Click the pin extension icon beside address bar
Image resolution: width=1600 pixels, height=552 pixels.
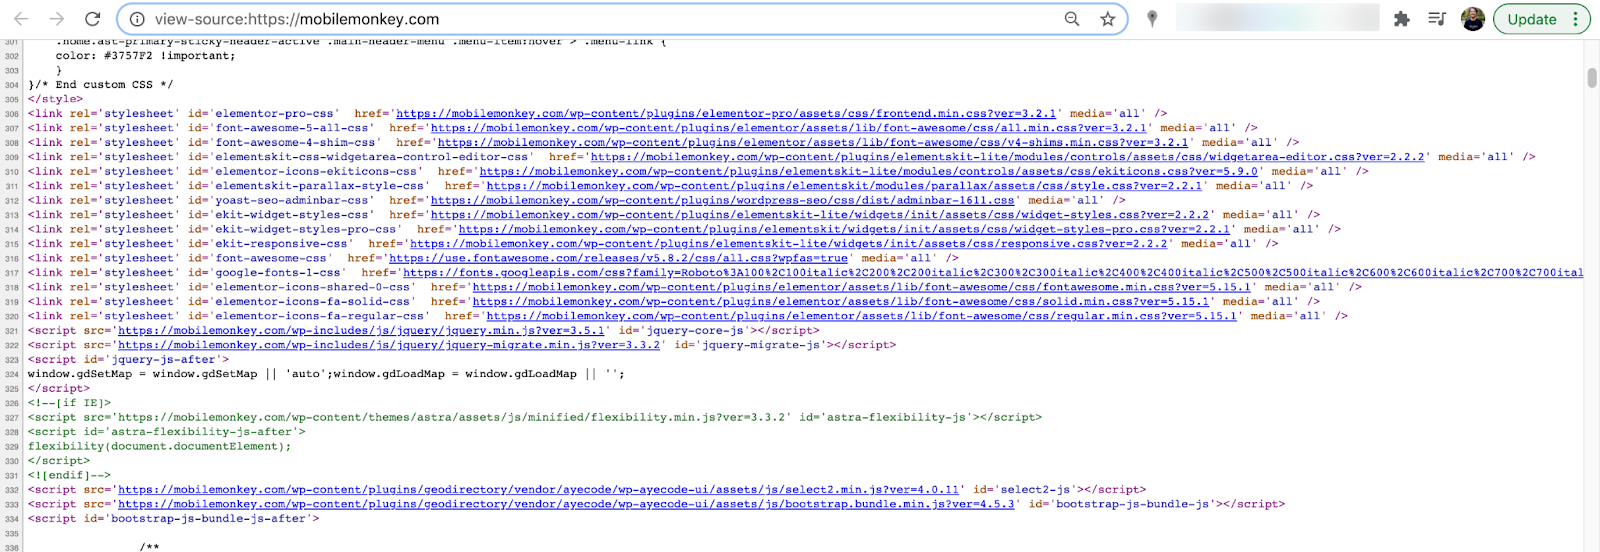click(1152, 19)
